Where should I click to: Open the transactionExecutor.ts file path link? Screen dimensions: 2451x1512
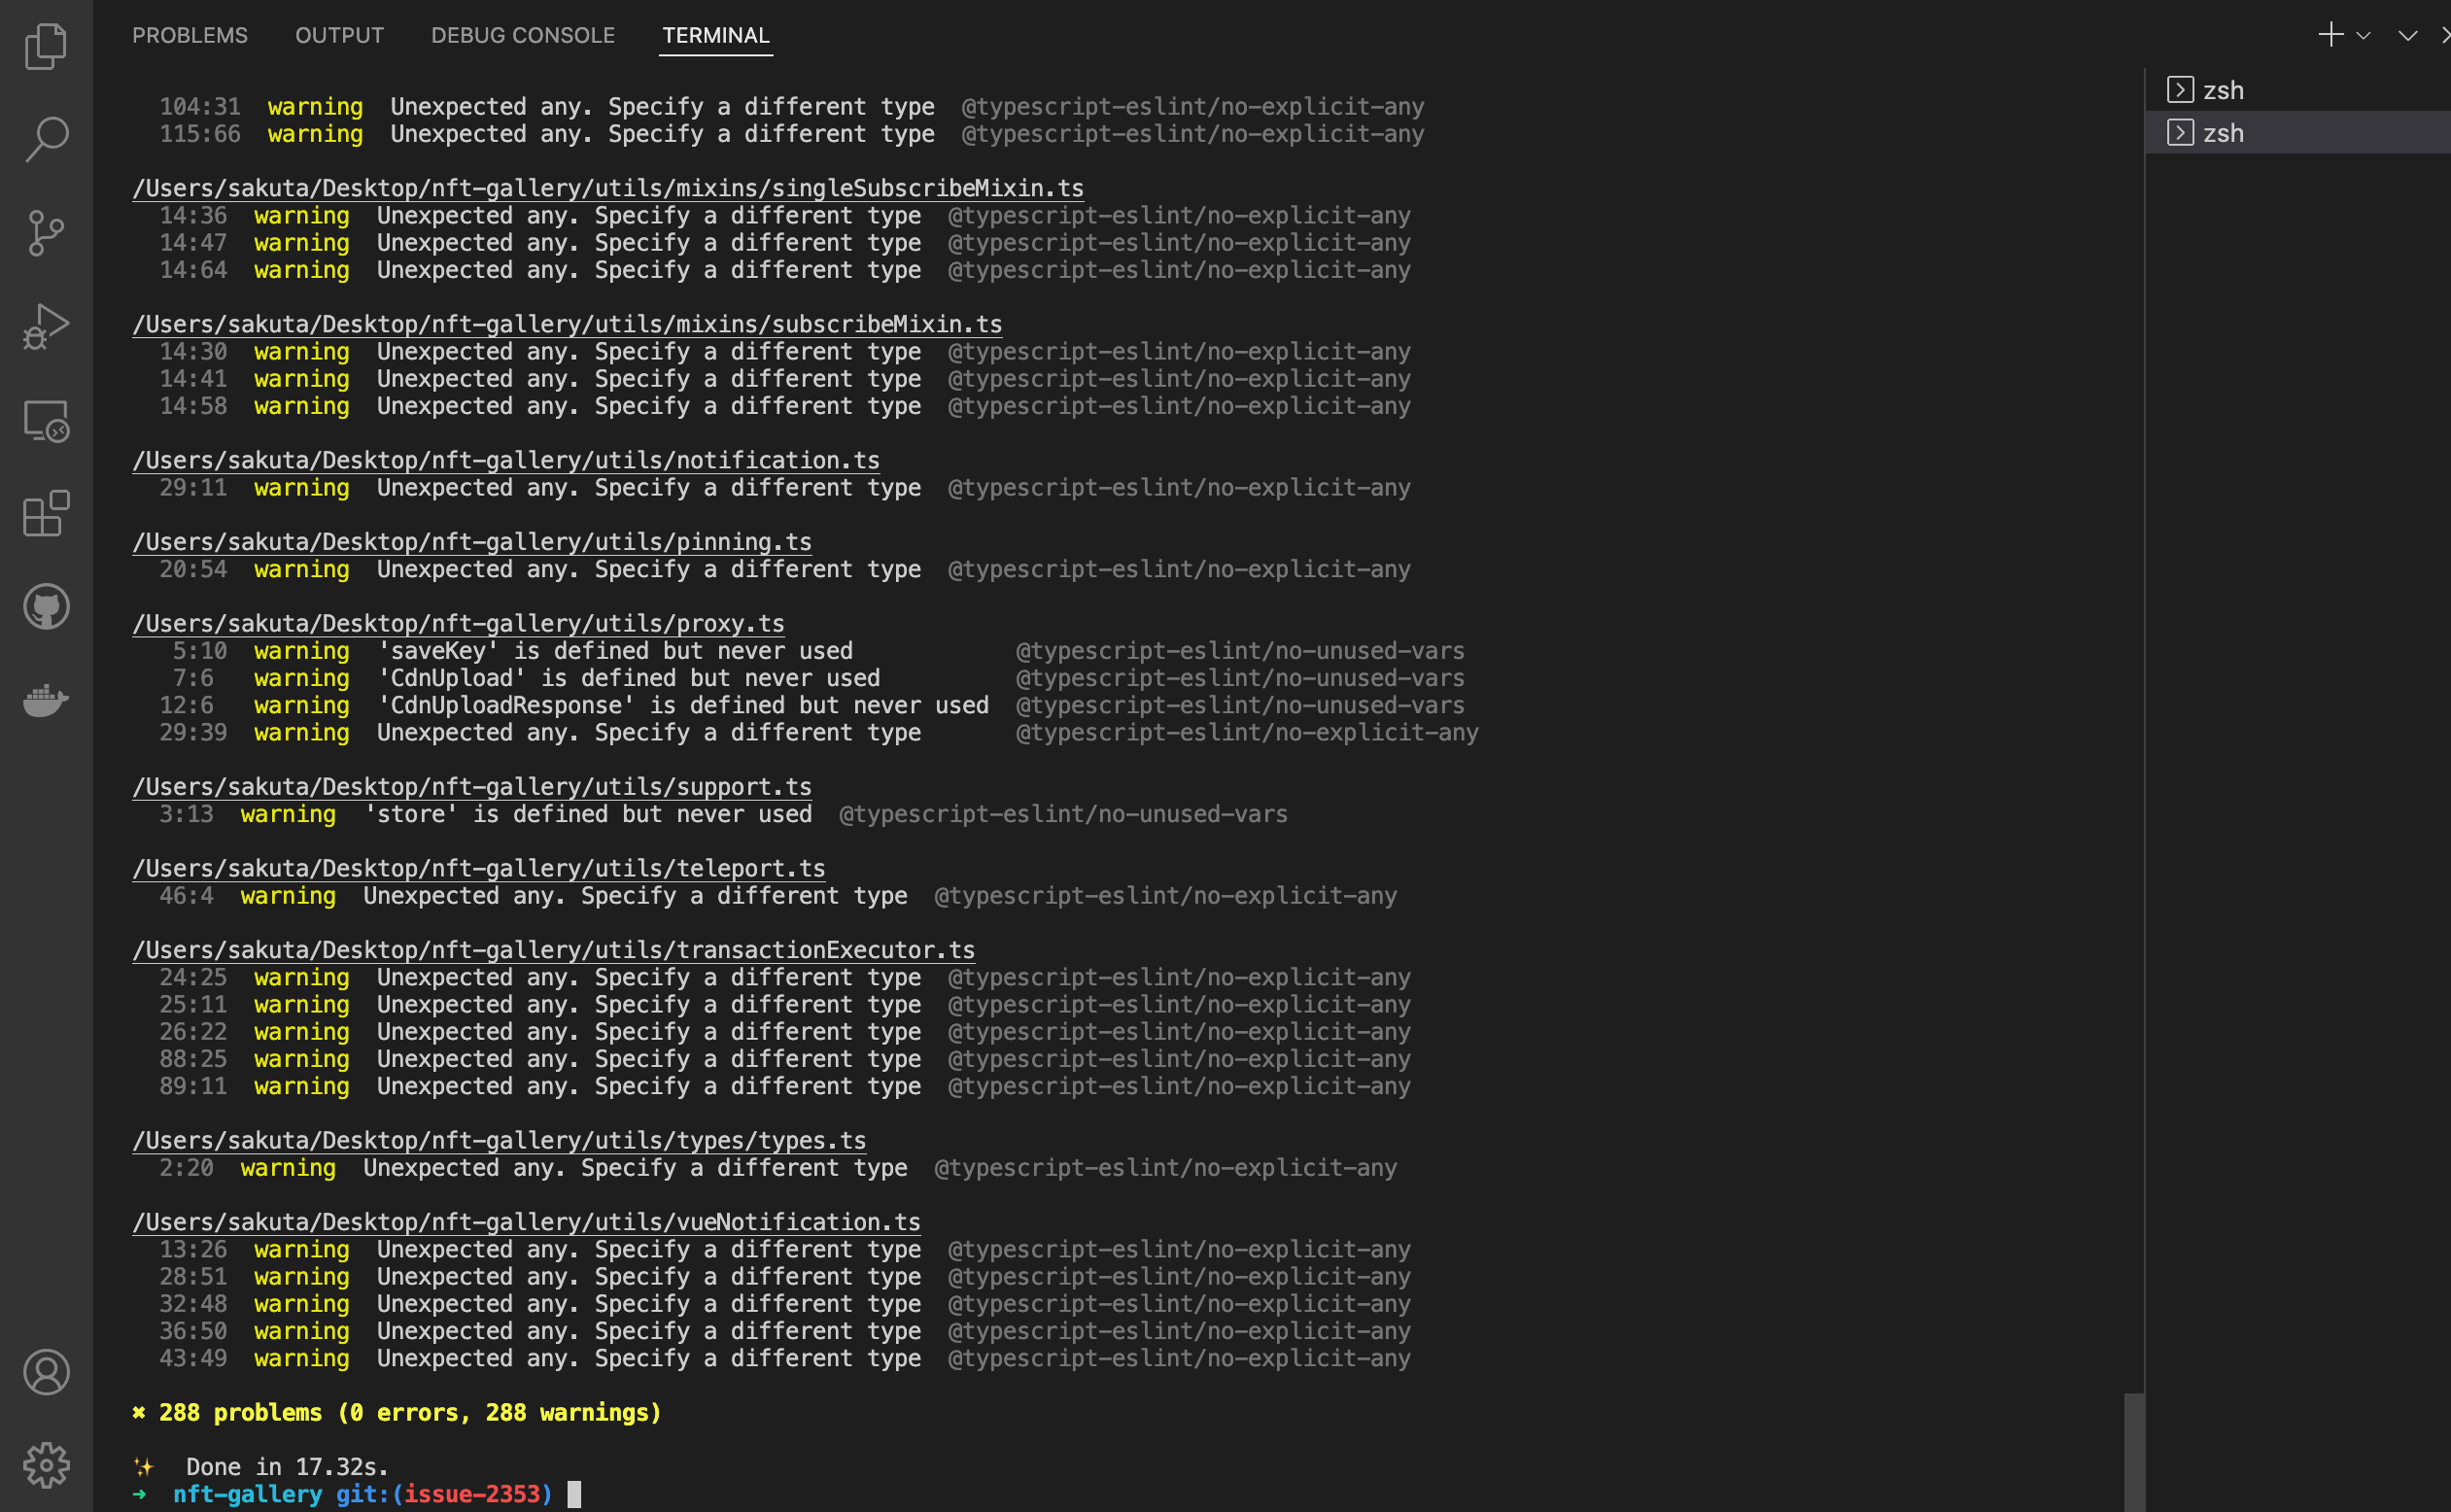click(x=553, y=950)
